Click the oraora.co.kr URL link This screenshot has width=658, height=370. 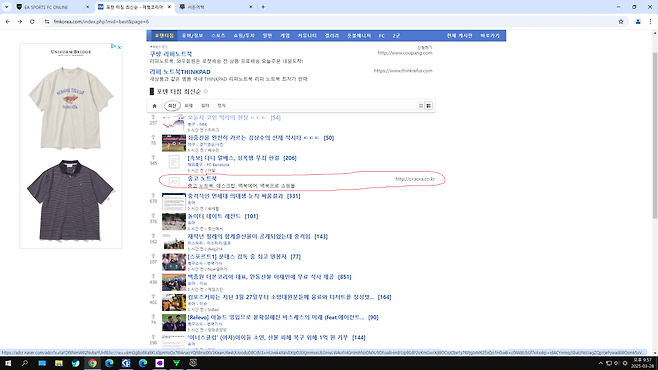point(415,179)
